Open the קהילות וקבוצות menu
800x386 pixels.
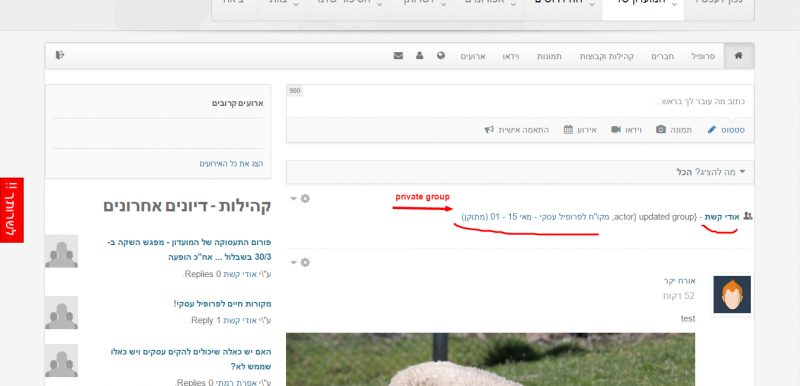606,56
